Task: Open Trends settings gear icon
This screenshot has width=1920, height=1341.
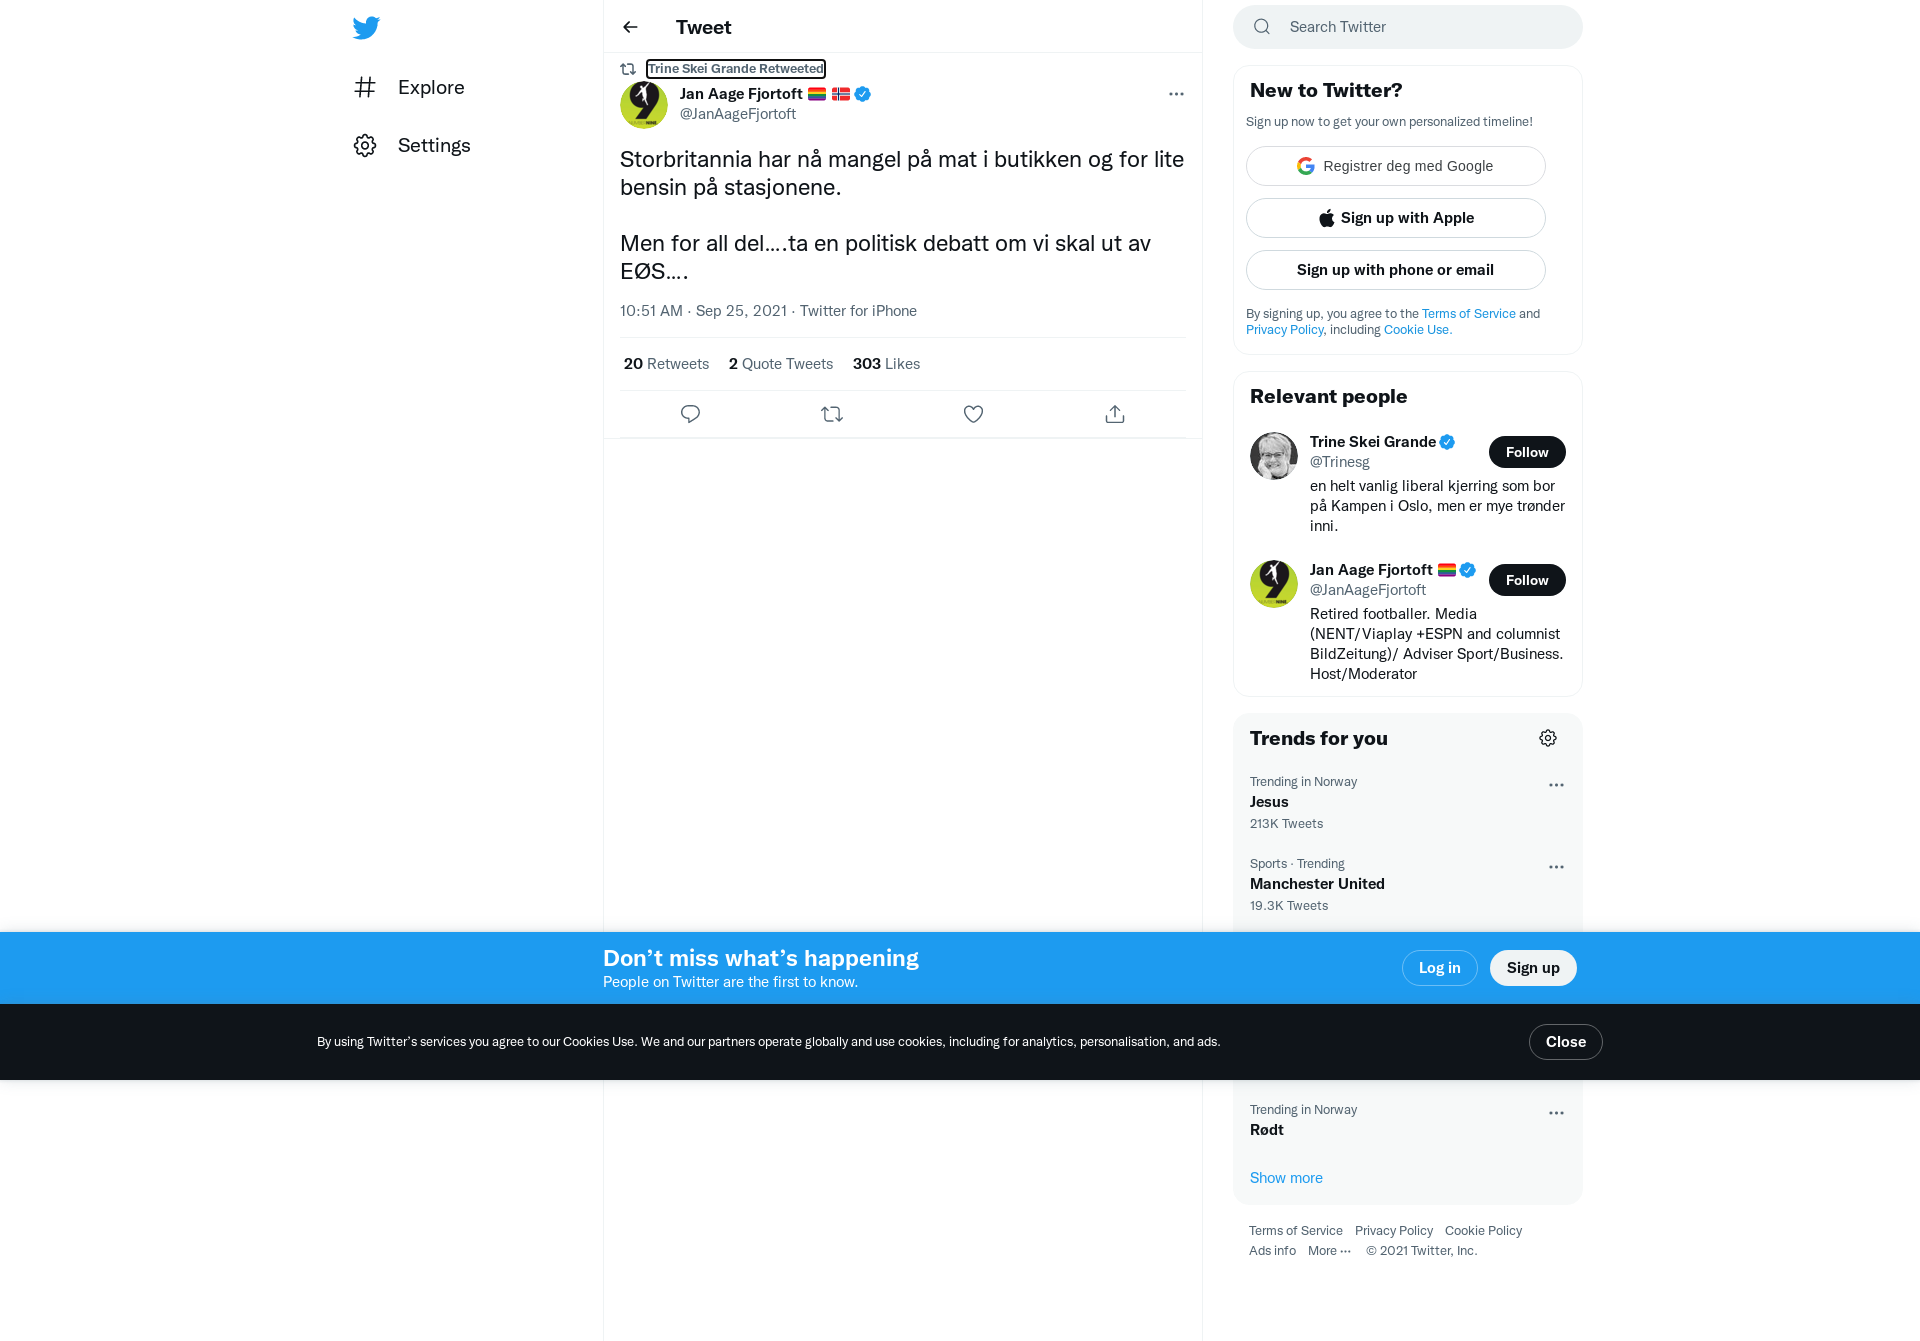Action: click(1548, 738)
